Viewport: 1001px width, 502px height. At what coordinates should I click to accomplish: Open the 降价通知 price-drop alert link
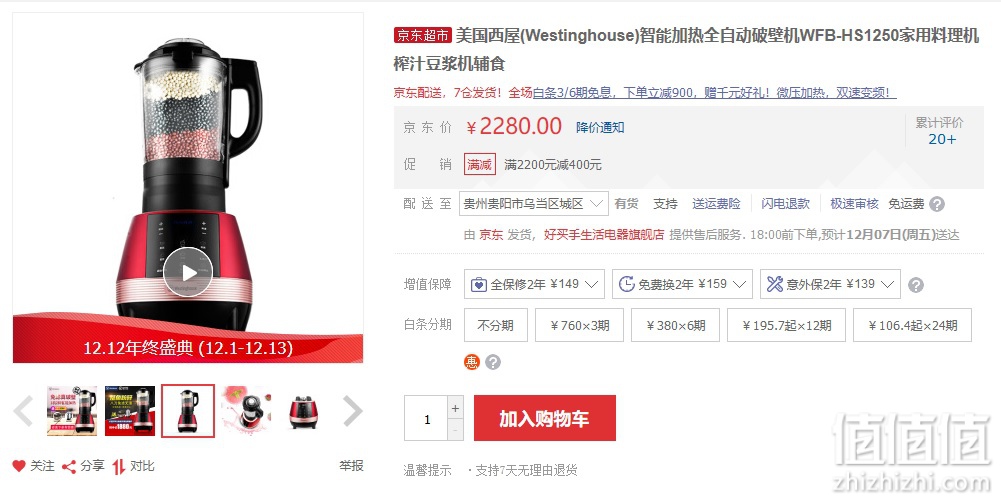(x=600, y=128)
